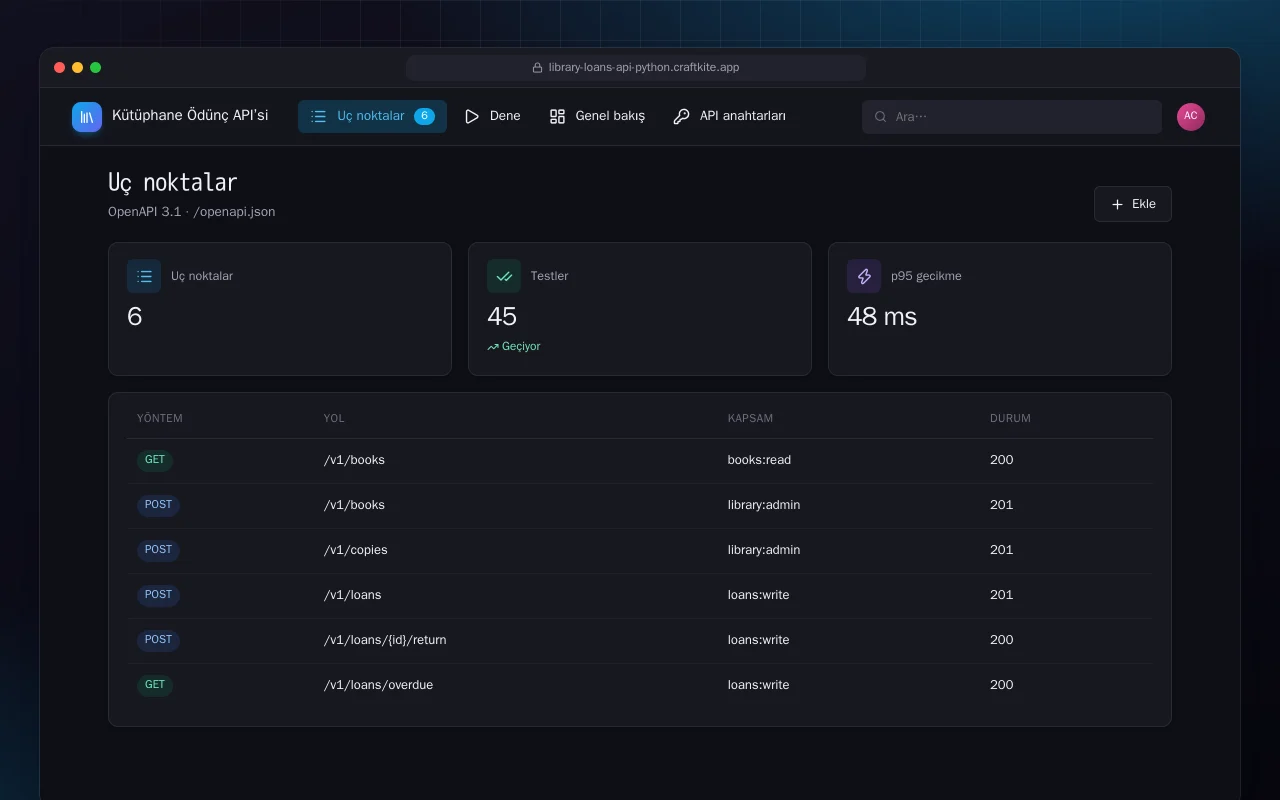Click the KAPSAM column header

click(x=750, y=418)
